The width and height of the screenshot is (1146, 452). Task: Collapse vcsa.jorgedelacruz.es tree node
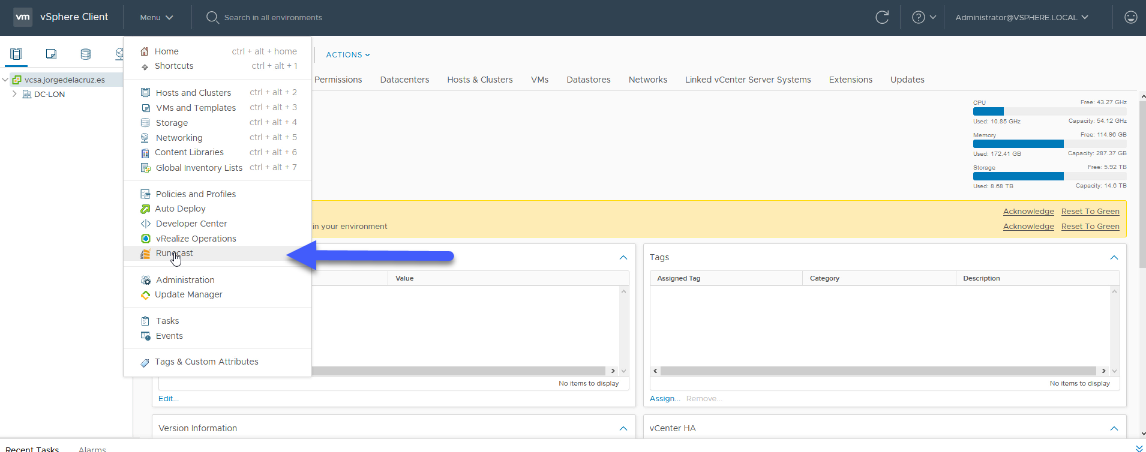click(6, 80)
